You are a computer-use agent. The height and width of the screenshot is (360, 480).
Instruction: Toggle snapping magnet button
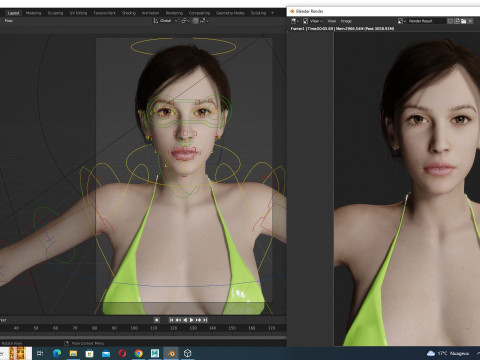(195, 21)
